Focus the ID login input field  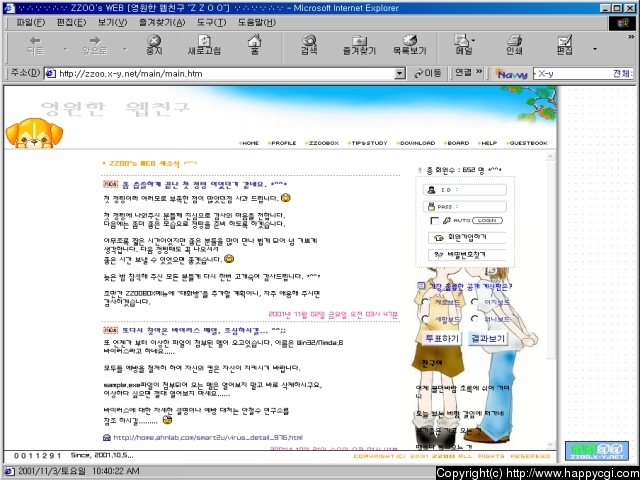coord(465,190)
